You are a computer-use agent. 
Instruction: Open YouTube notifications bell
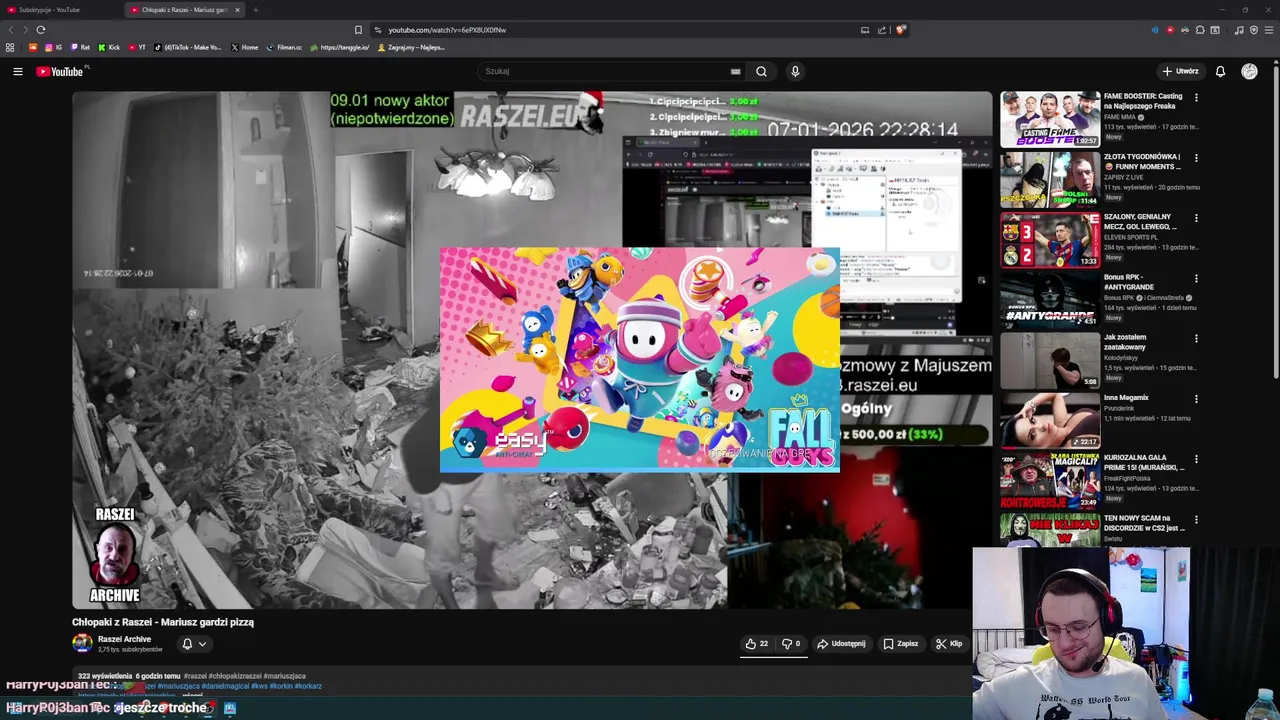coord(1220,71)
